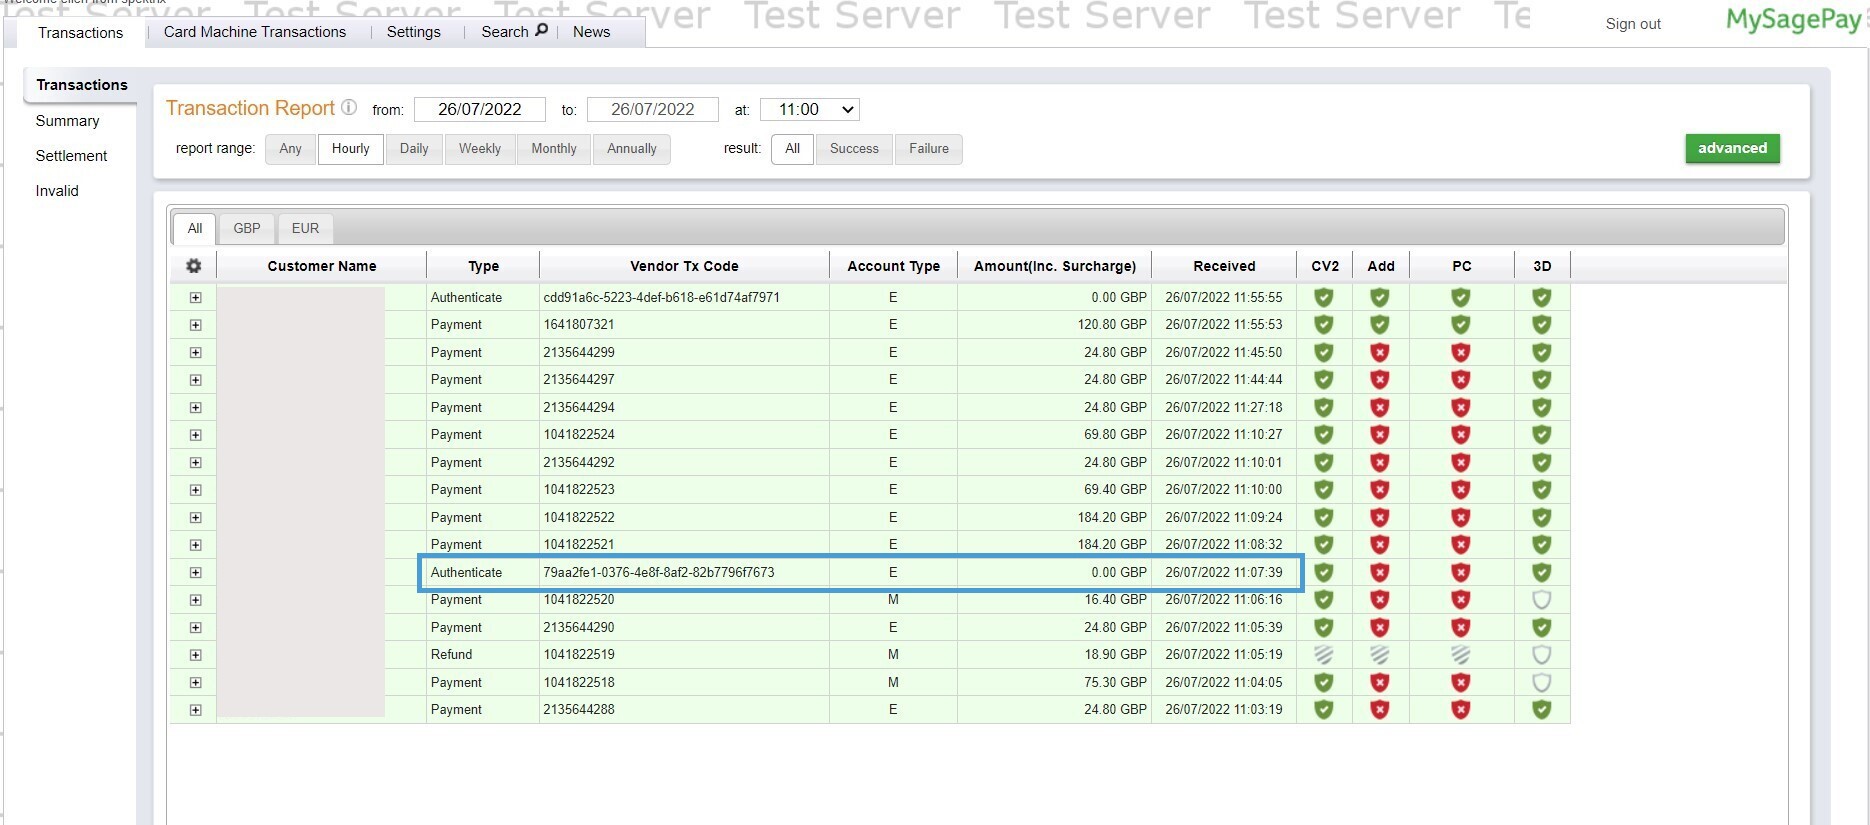The width and height of the screenshot is (1870, 825).
Task: Click PC green shield for 1641807321
Action: pos(1461,325)
